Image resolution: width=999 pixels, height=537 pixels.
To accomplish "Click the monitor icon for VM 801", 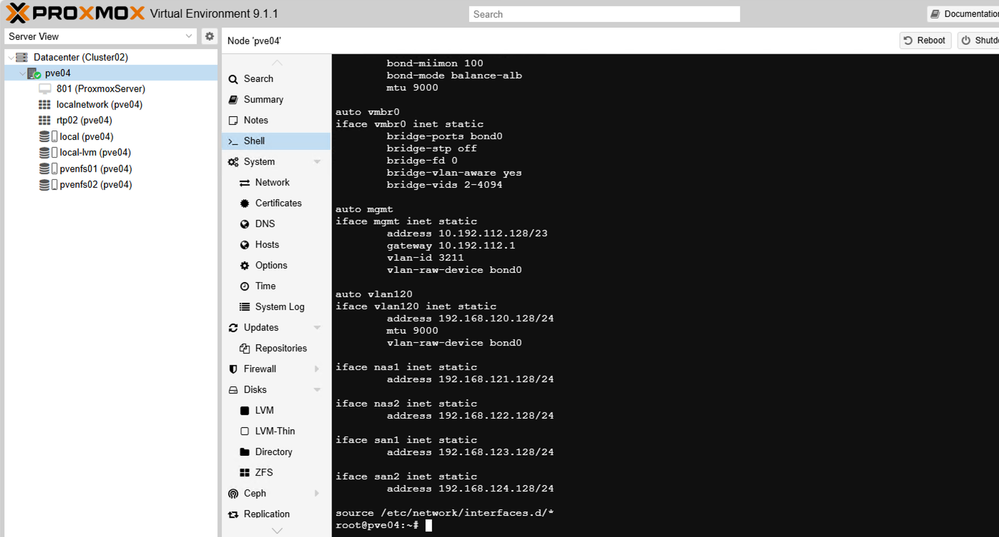I will (x=45, y=89).
